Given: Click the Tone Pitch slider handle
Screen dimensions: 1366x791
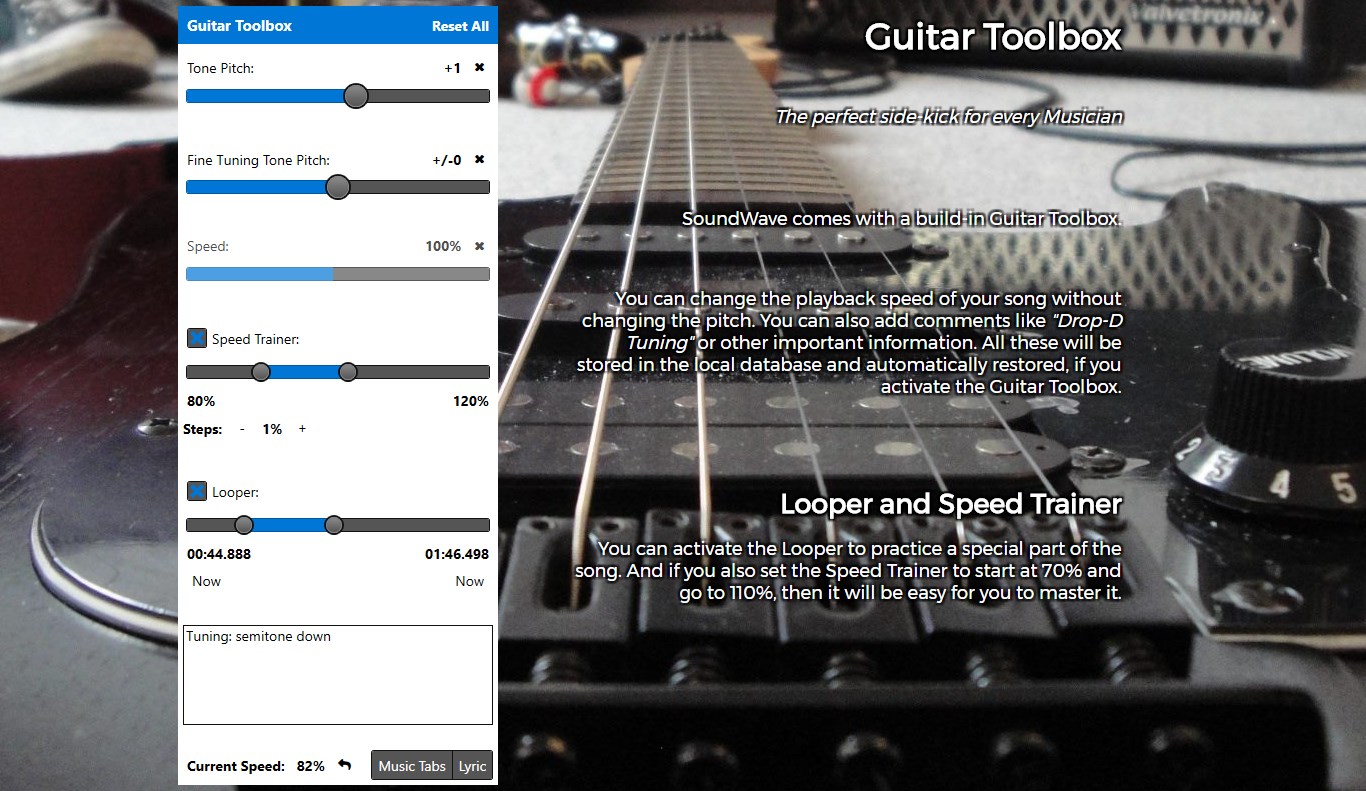Looking at the screenshot, I should click(x=355, y=96).
